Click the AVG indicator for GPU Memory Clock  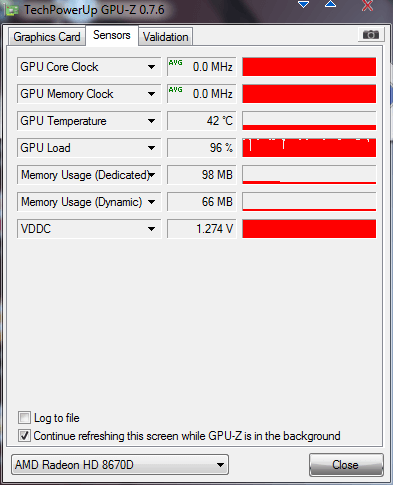click(175, 90)
